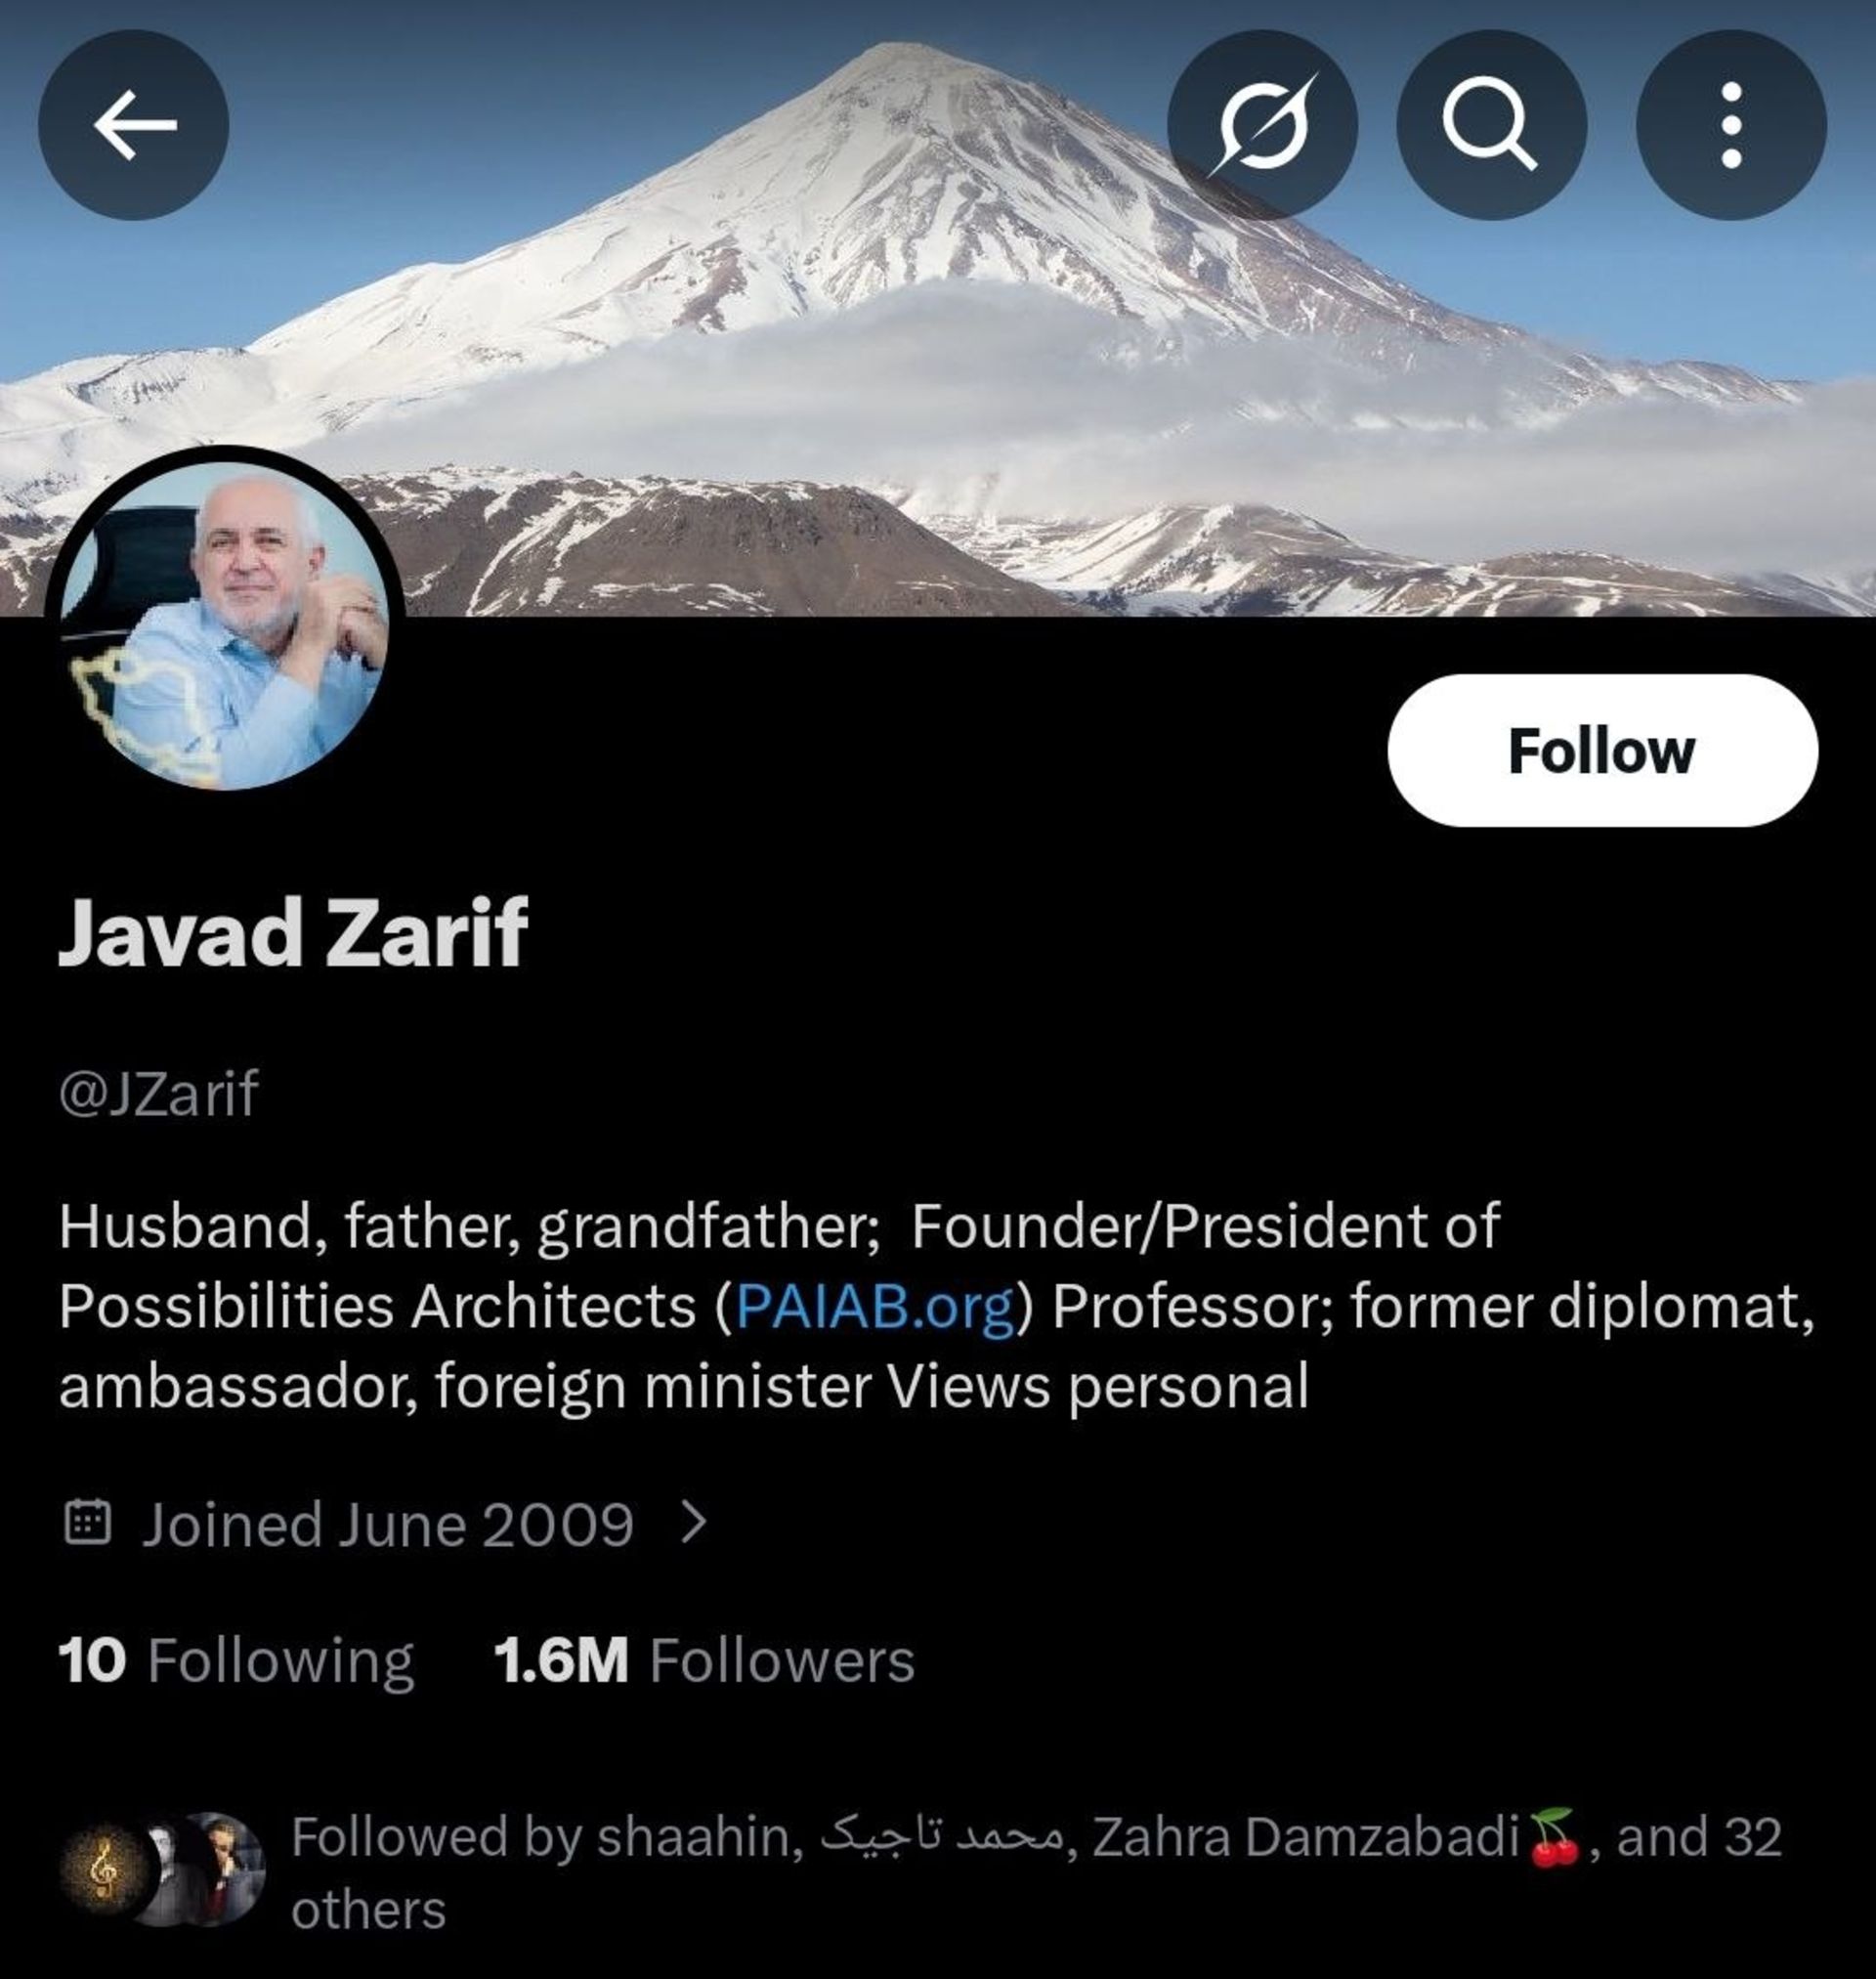Open the PAIAB.org link in bio
This screenshot has height=1979, width=1876.
874,1305
